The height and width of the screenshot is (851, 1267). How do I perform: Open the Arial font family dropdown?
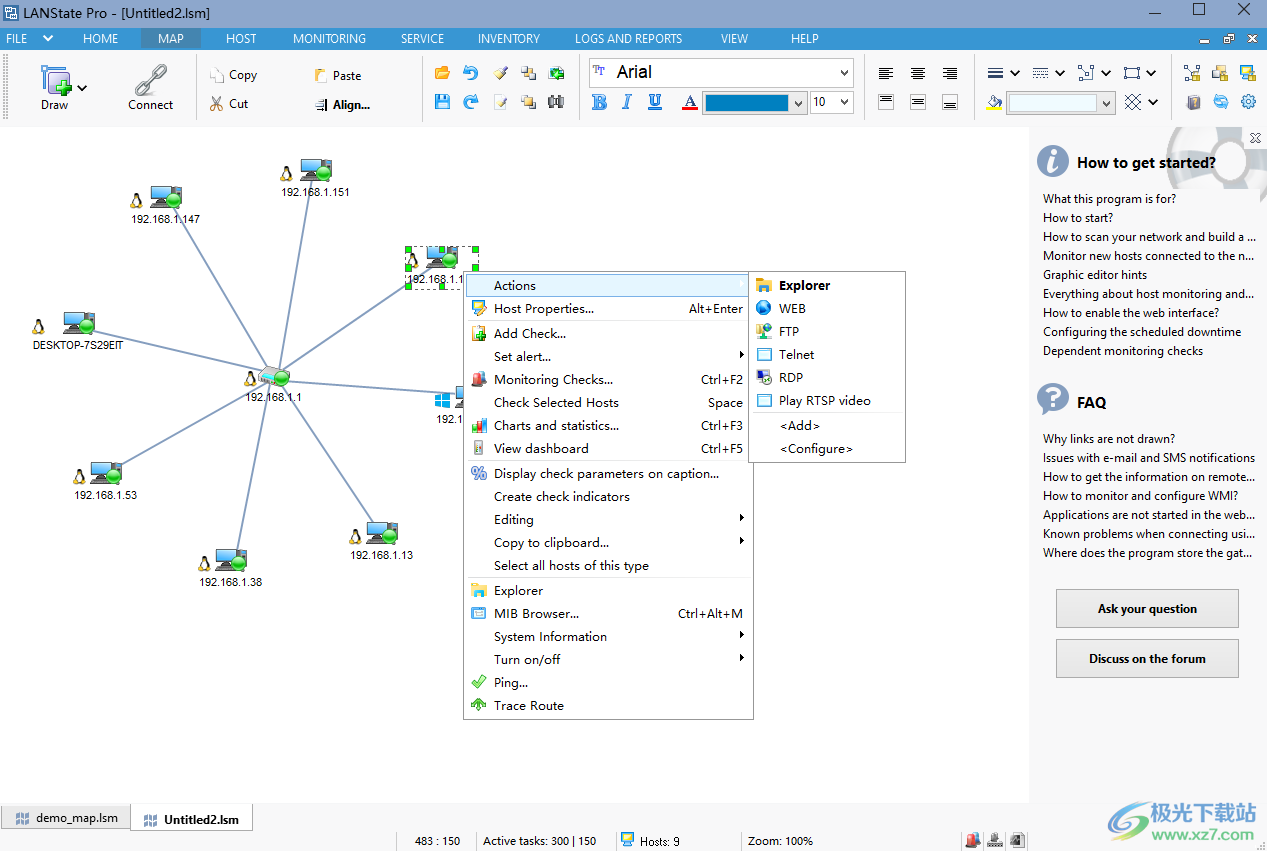(x=844, y=72)
